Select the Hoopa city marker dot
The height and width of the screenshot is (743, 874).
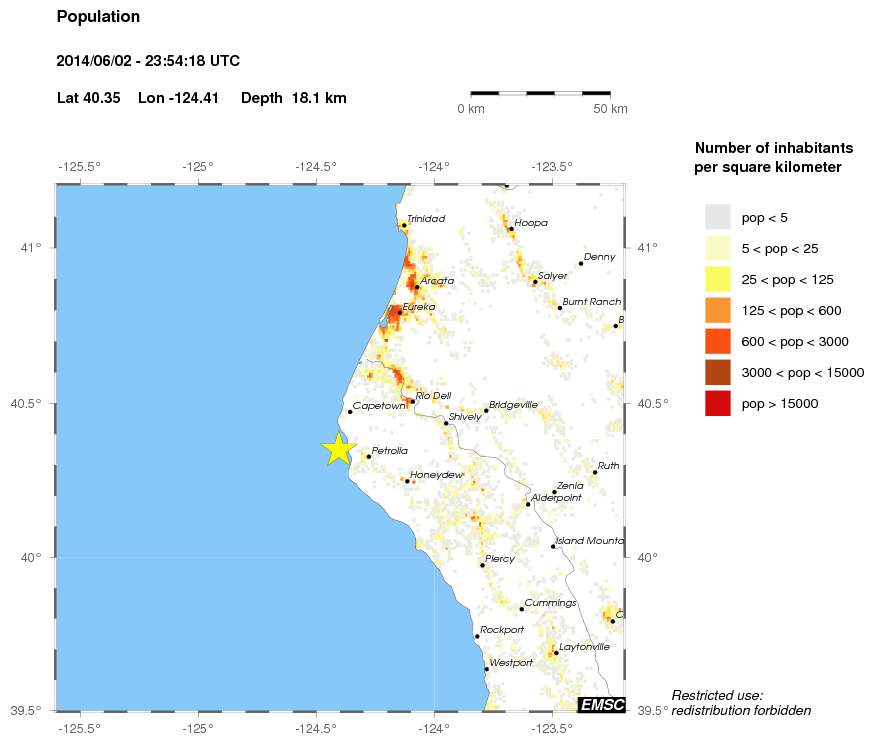point(511,229)
